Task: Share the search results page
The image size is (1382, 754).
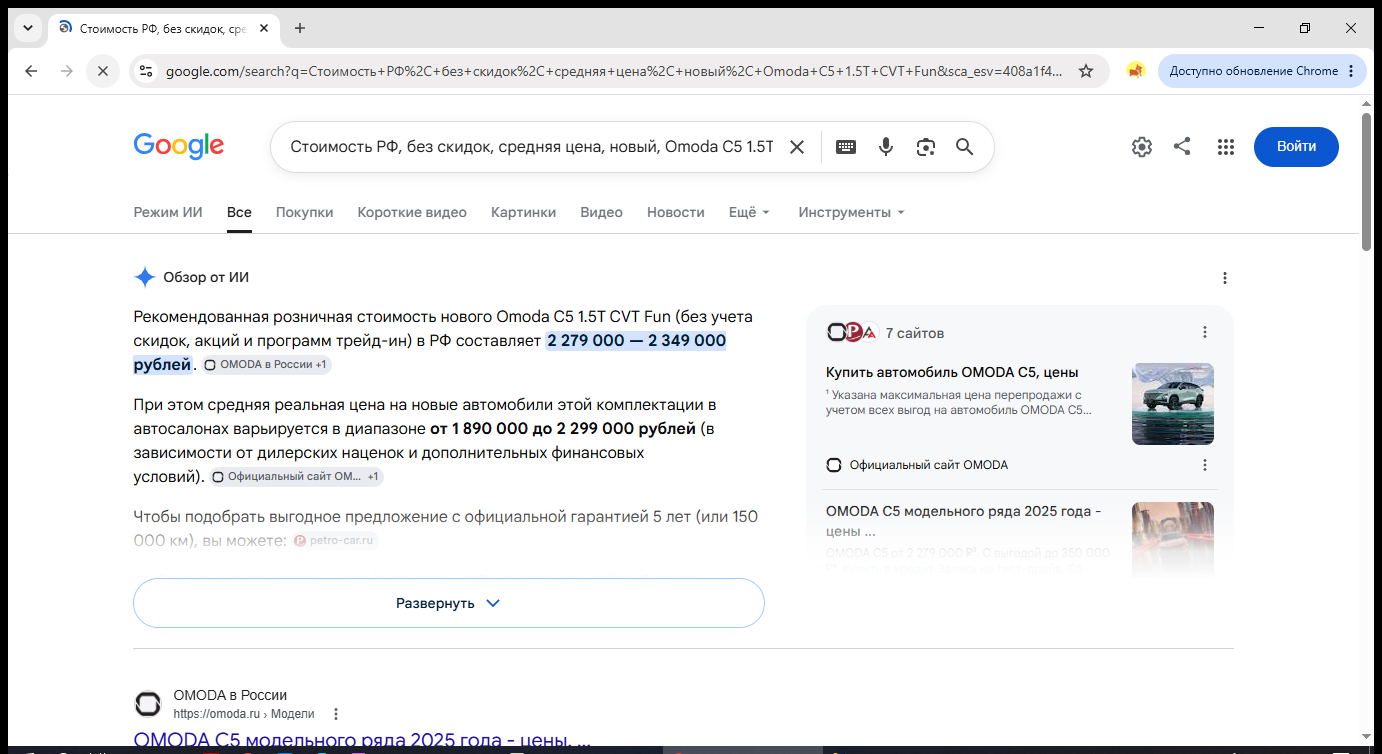Action: click(1182, 147)
